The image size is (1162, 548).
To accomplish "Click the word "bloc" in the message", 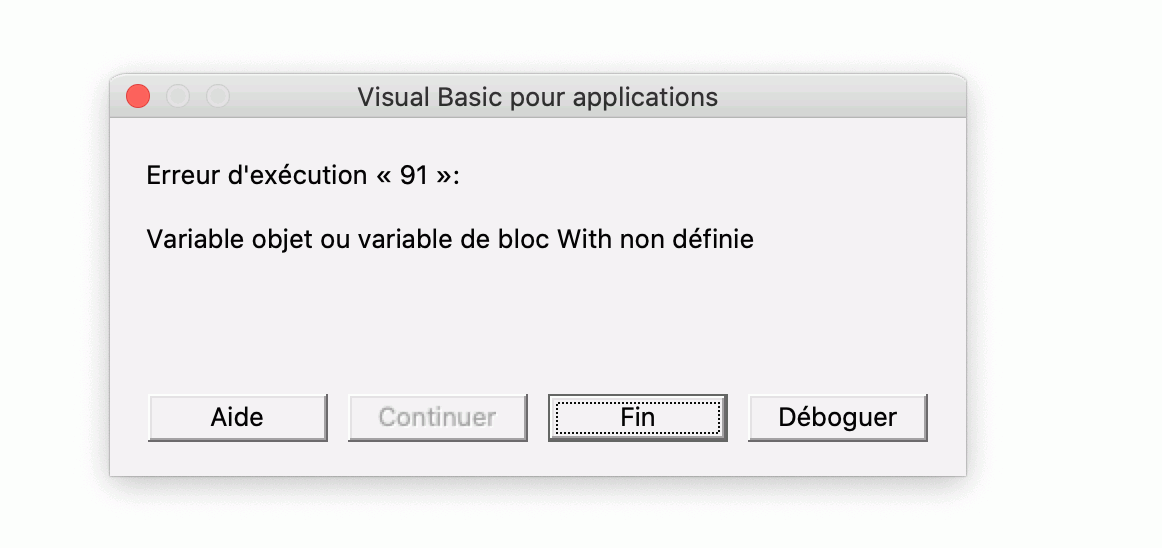I will (524, 240).
